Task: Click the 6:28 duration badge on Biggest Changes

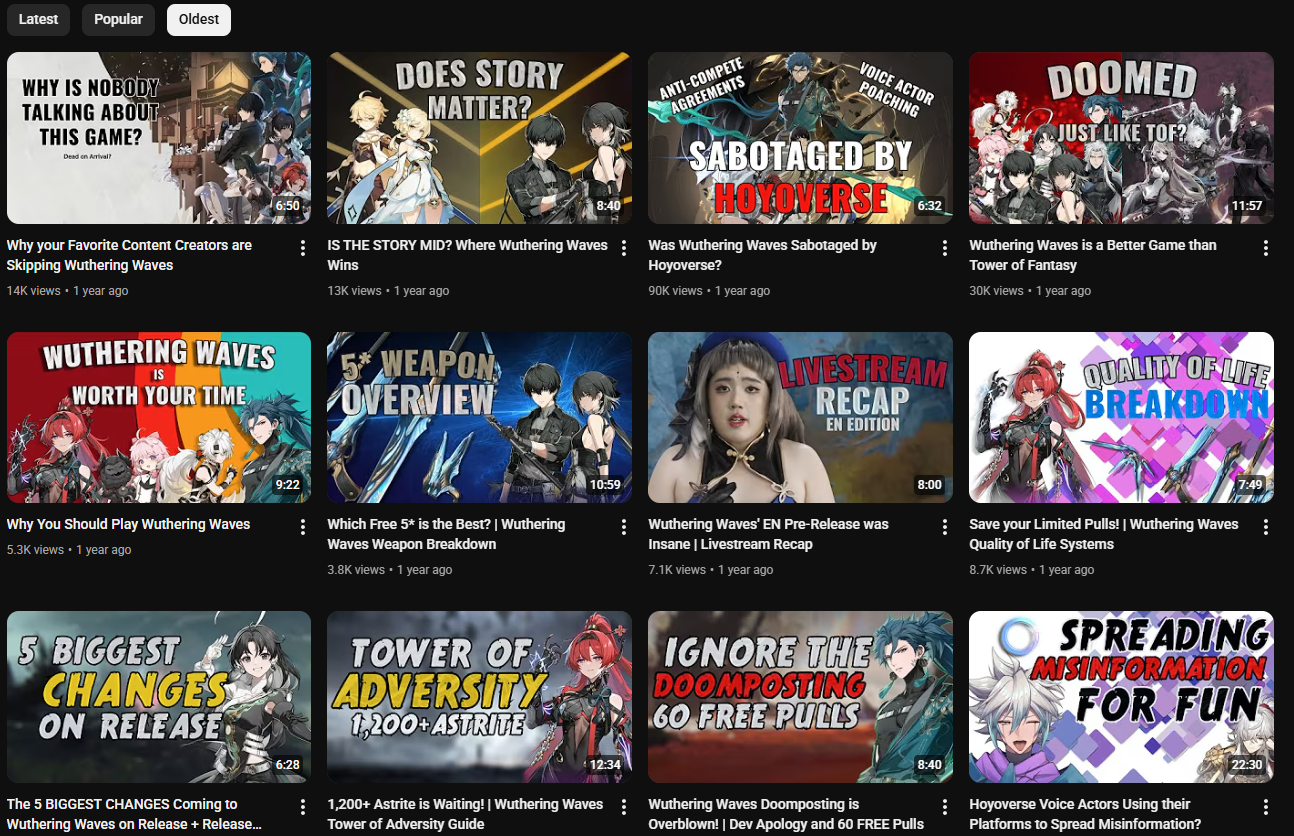Action: click(x=288, y=765)
